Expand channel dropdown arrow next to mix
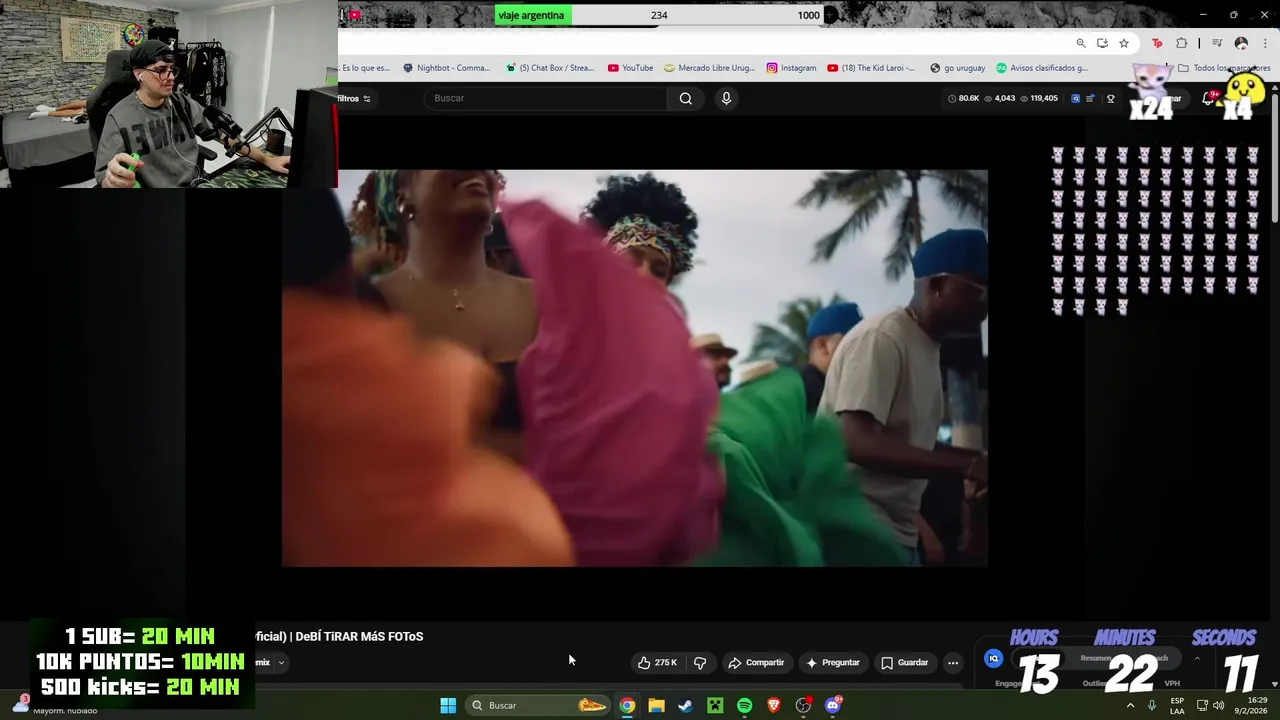Viewport: 1280px width, 720px height. point(281,662)
